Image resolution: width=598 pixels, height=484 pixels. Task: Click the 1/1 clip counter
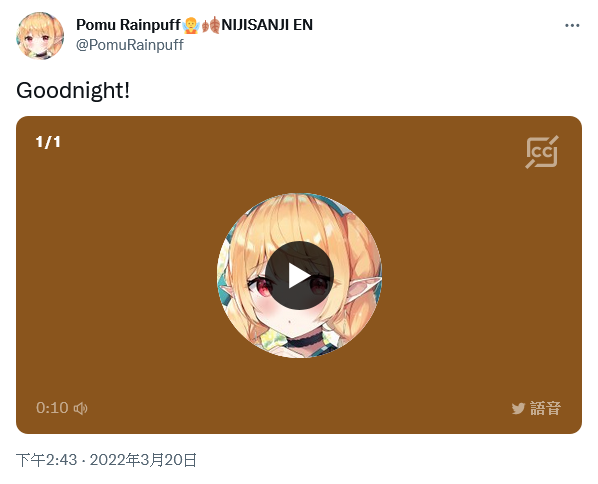(x=48, y=142)
